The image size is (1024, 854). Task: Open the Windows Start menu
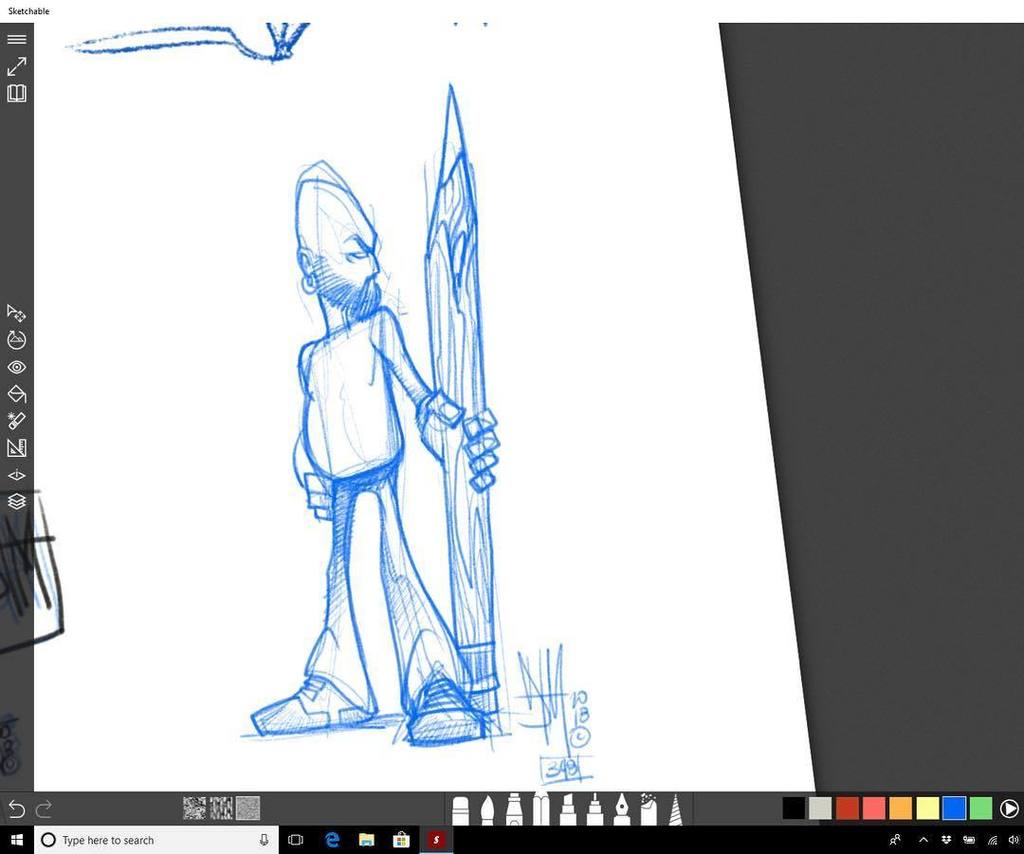17,840
